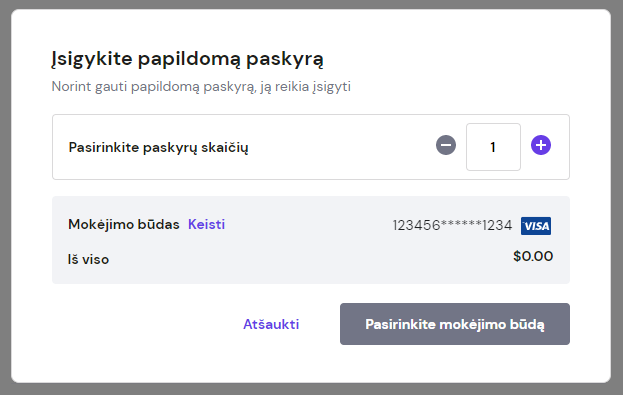Increase mailbox count with plus icon

541,145
